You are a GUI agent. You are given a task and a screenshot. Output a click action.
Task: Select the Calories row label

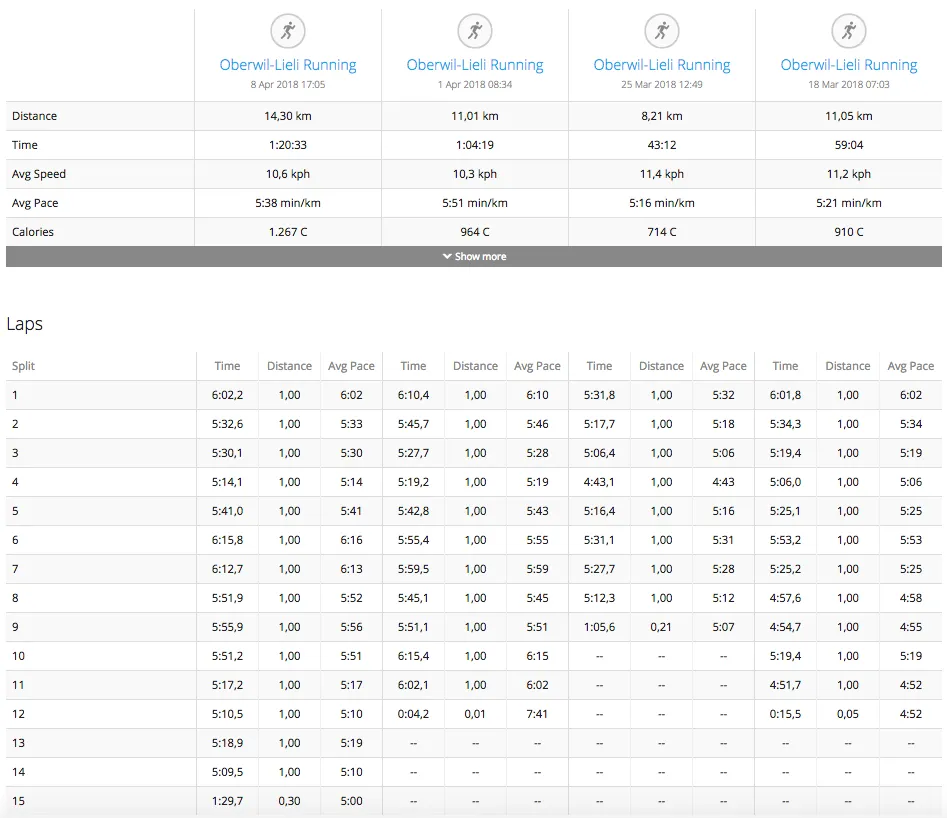pos(33,232)
